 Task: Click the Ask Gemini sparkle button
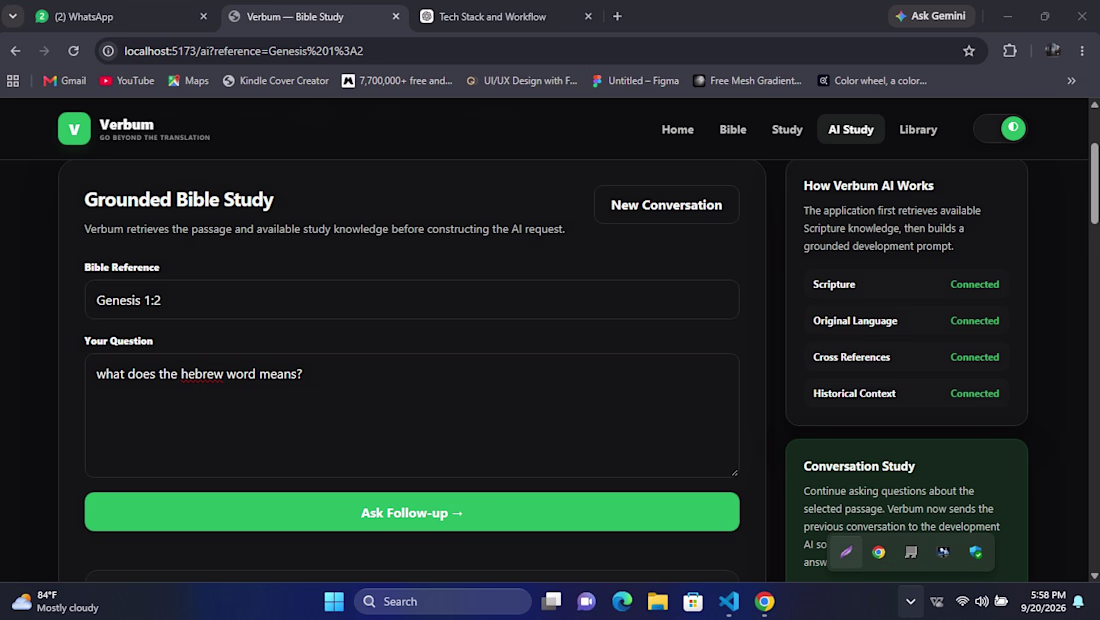(x=930, y=16)
